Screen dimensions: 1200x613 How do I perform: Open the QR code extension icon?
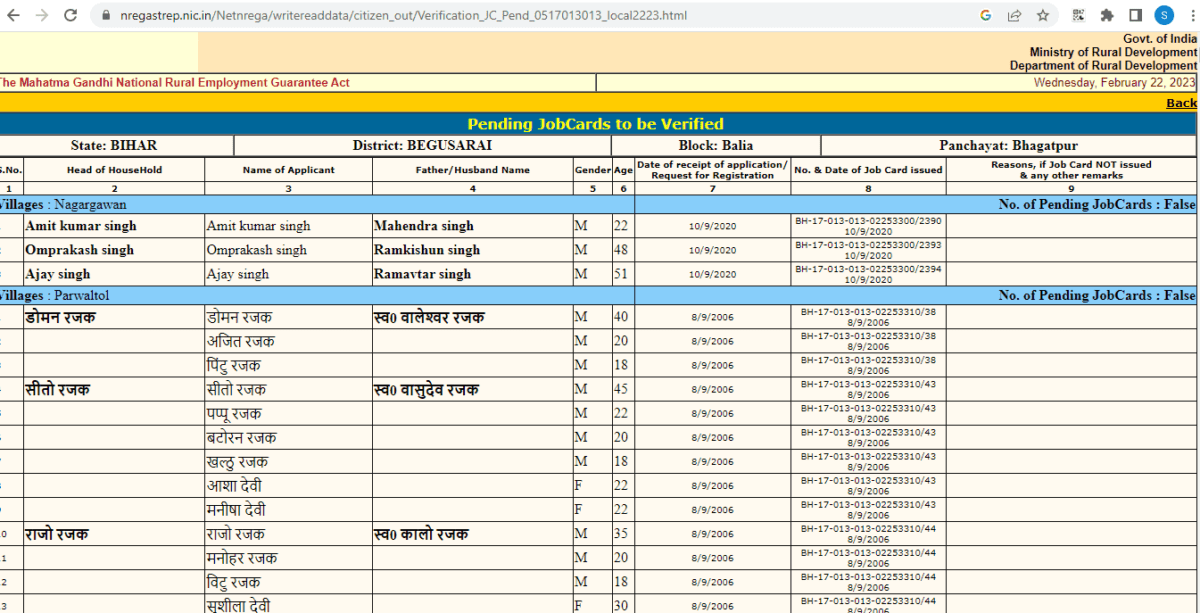[1081, 16]
